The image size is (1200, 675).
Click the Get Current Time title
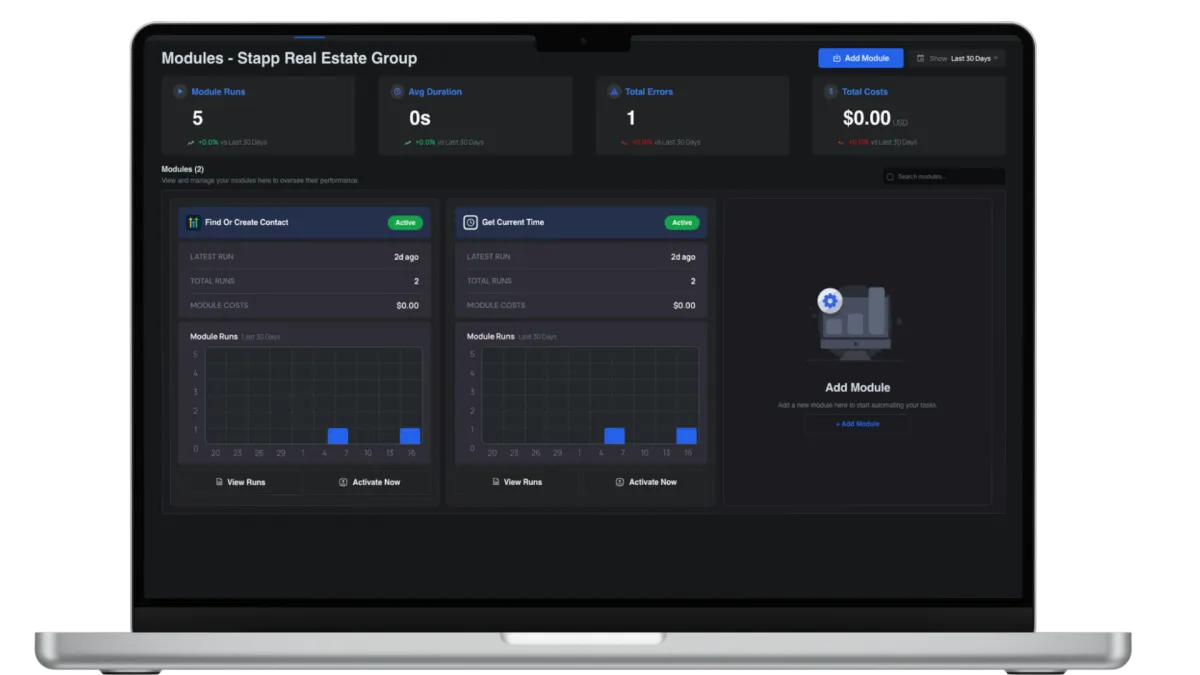(x=513, y=222)
